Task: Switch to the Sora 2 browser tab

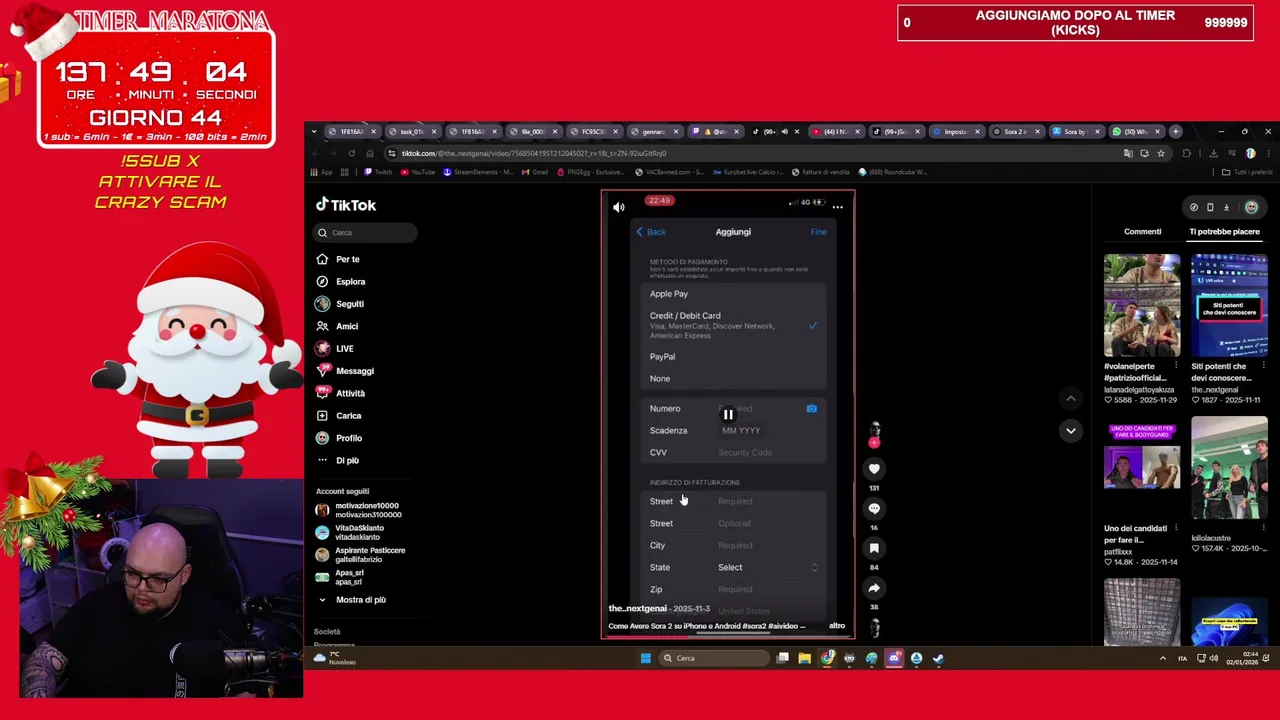Action: (x=1016, y=131)
